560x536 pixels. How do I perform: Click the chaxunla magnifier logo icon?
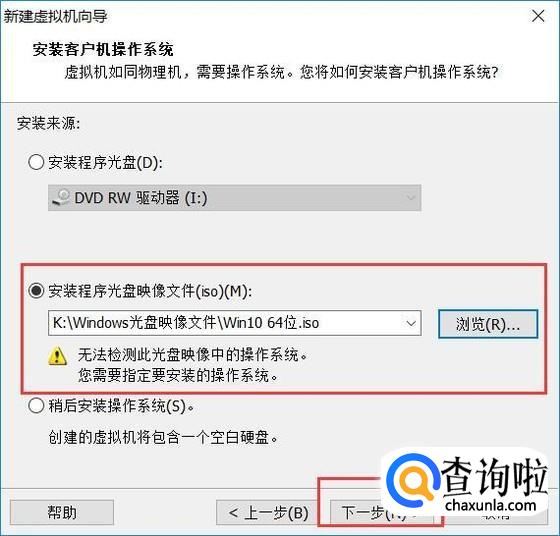coord(414,480)
